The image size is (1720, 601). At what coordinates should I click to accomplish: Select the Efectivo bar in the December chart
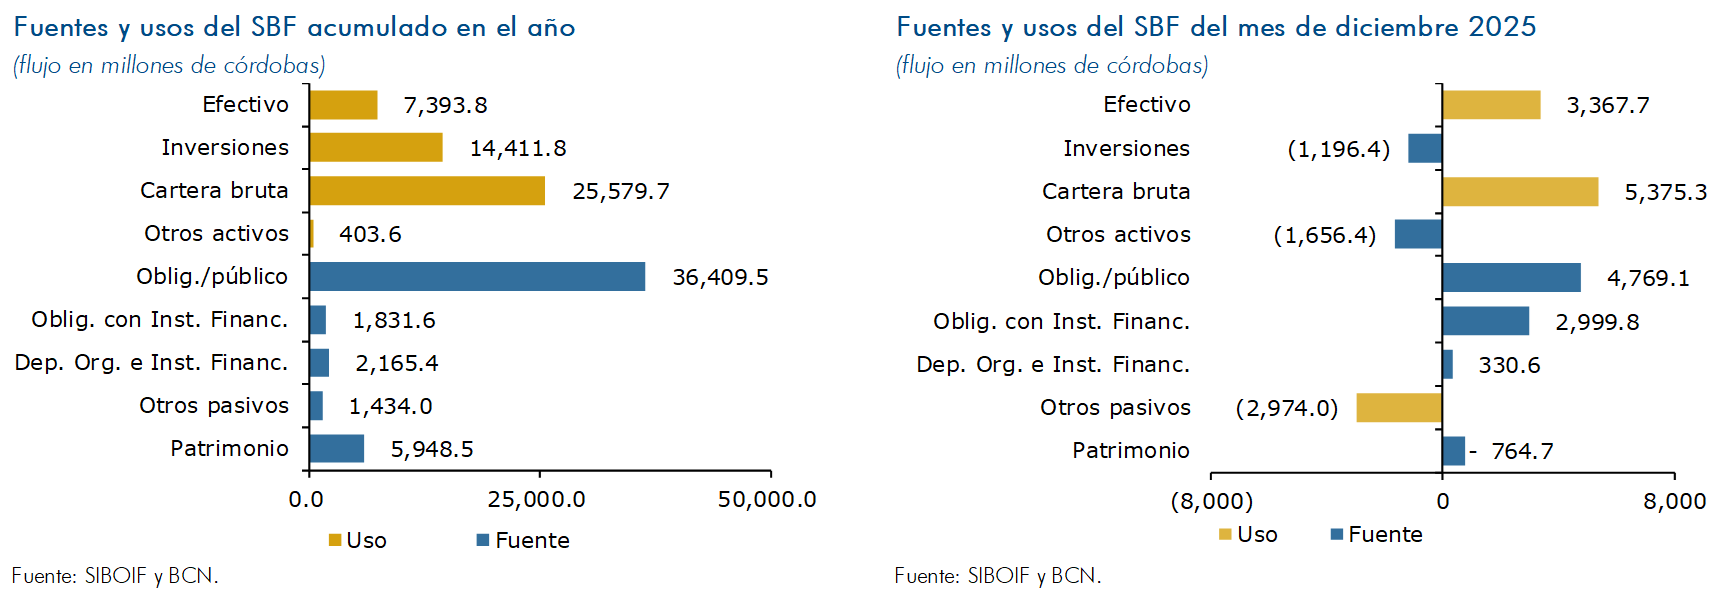[x=1491, y=105]
